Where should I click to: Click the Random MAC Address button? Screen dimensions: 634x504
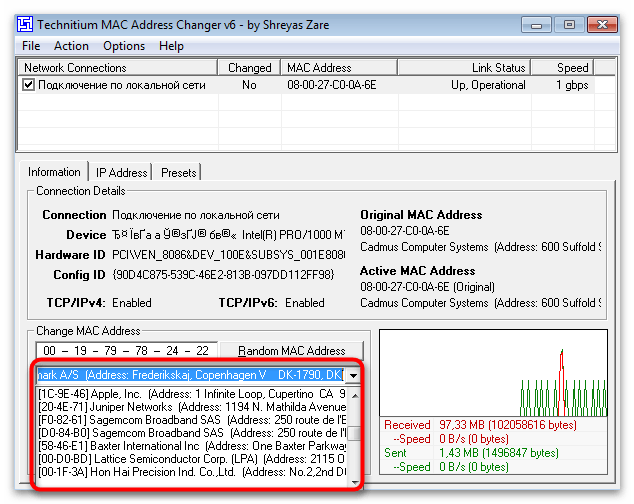[292, 351]
